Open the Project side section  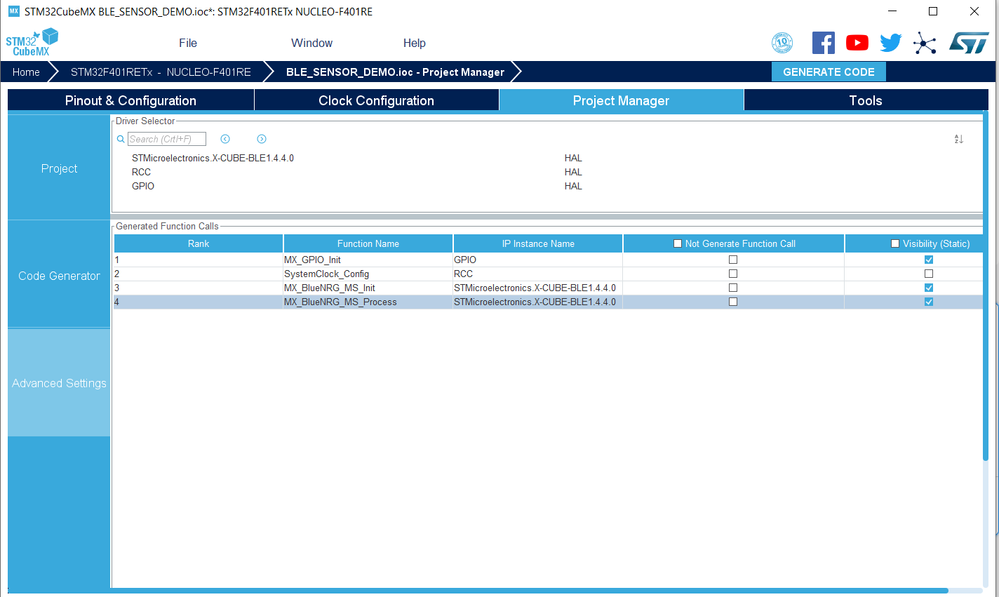click(x=59, y=168)
